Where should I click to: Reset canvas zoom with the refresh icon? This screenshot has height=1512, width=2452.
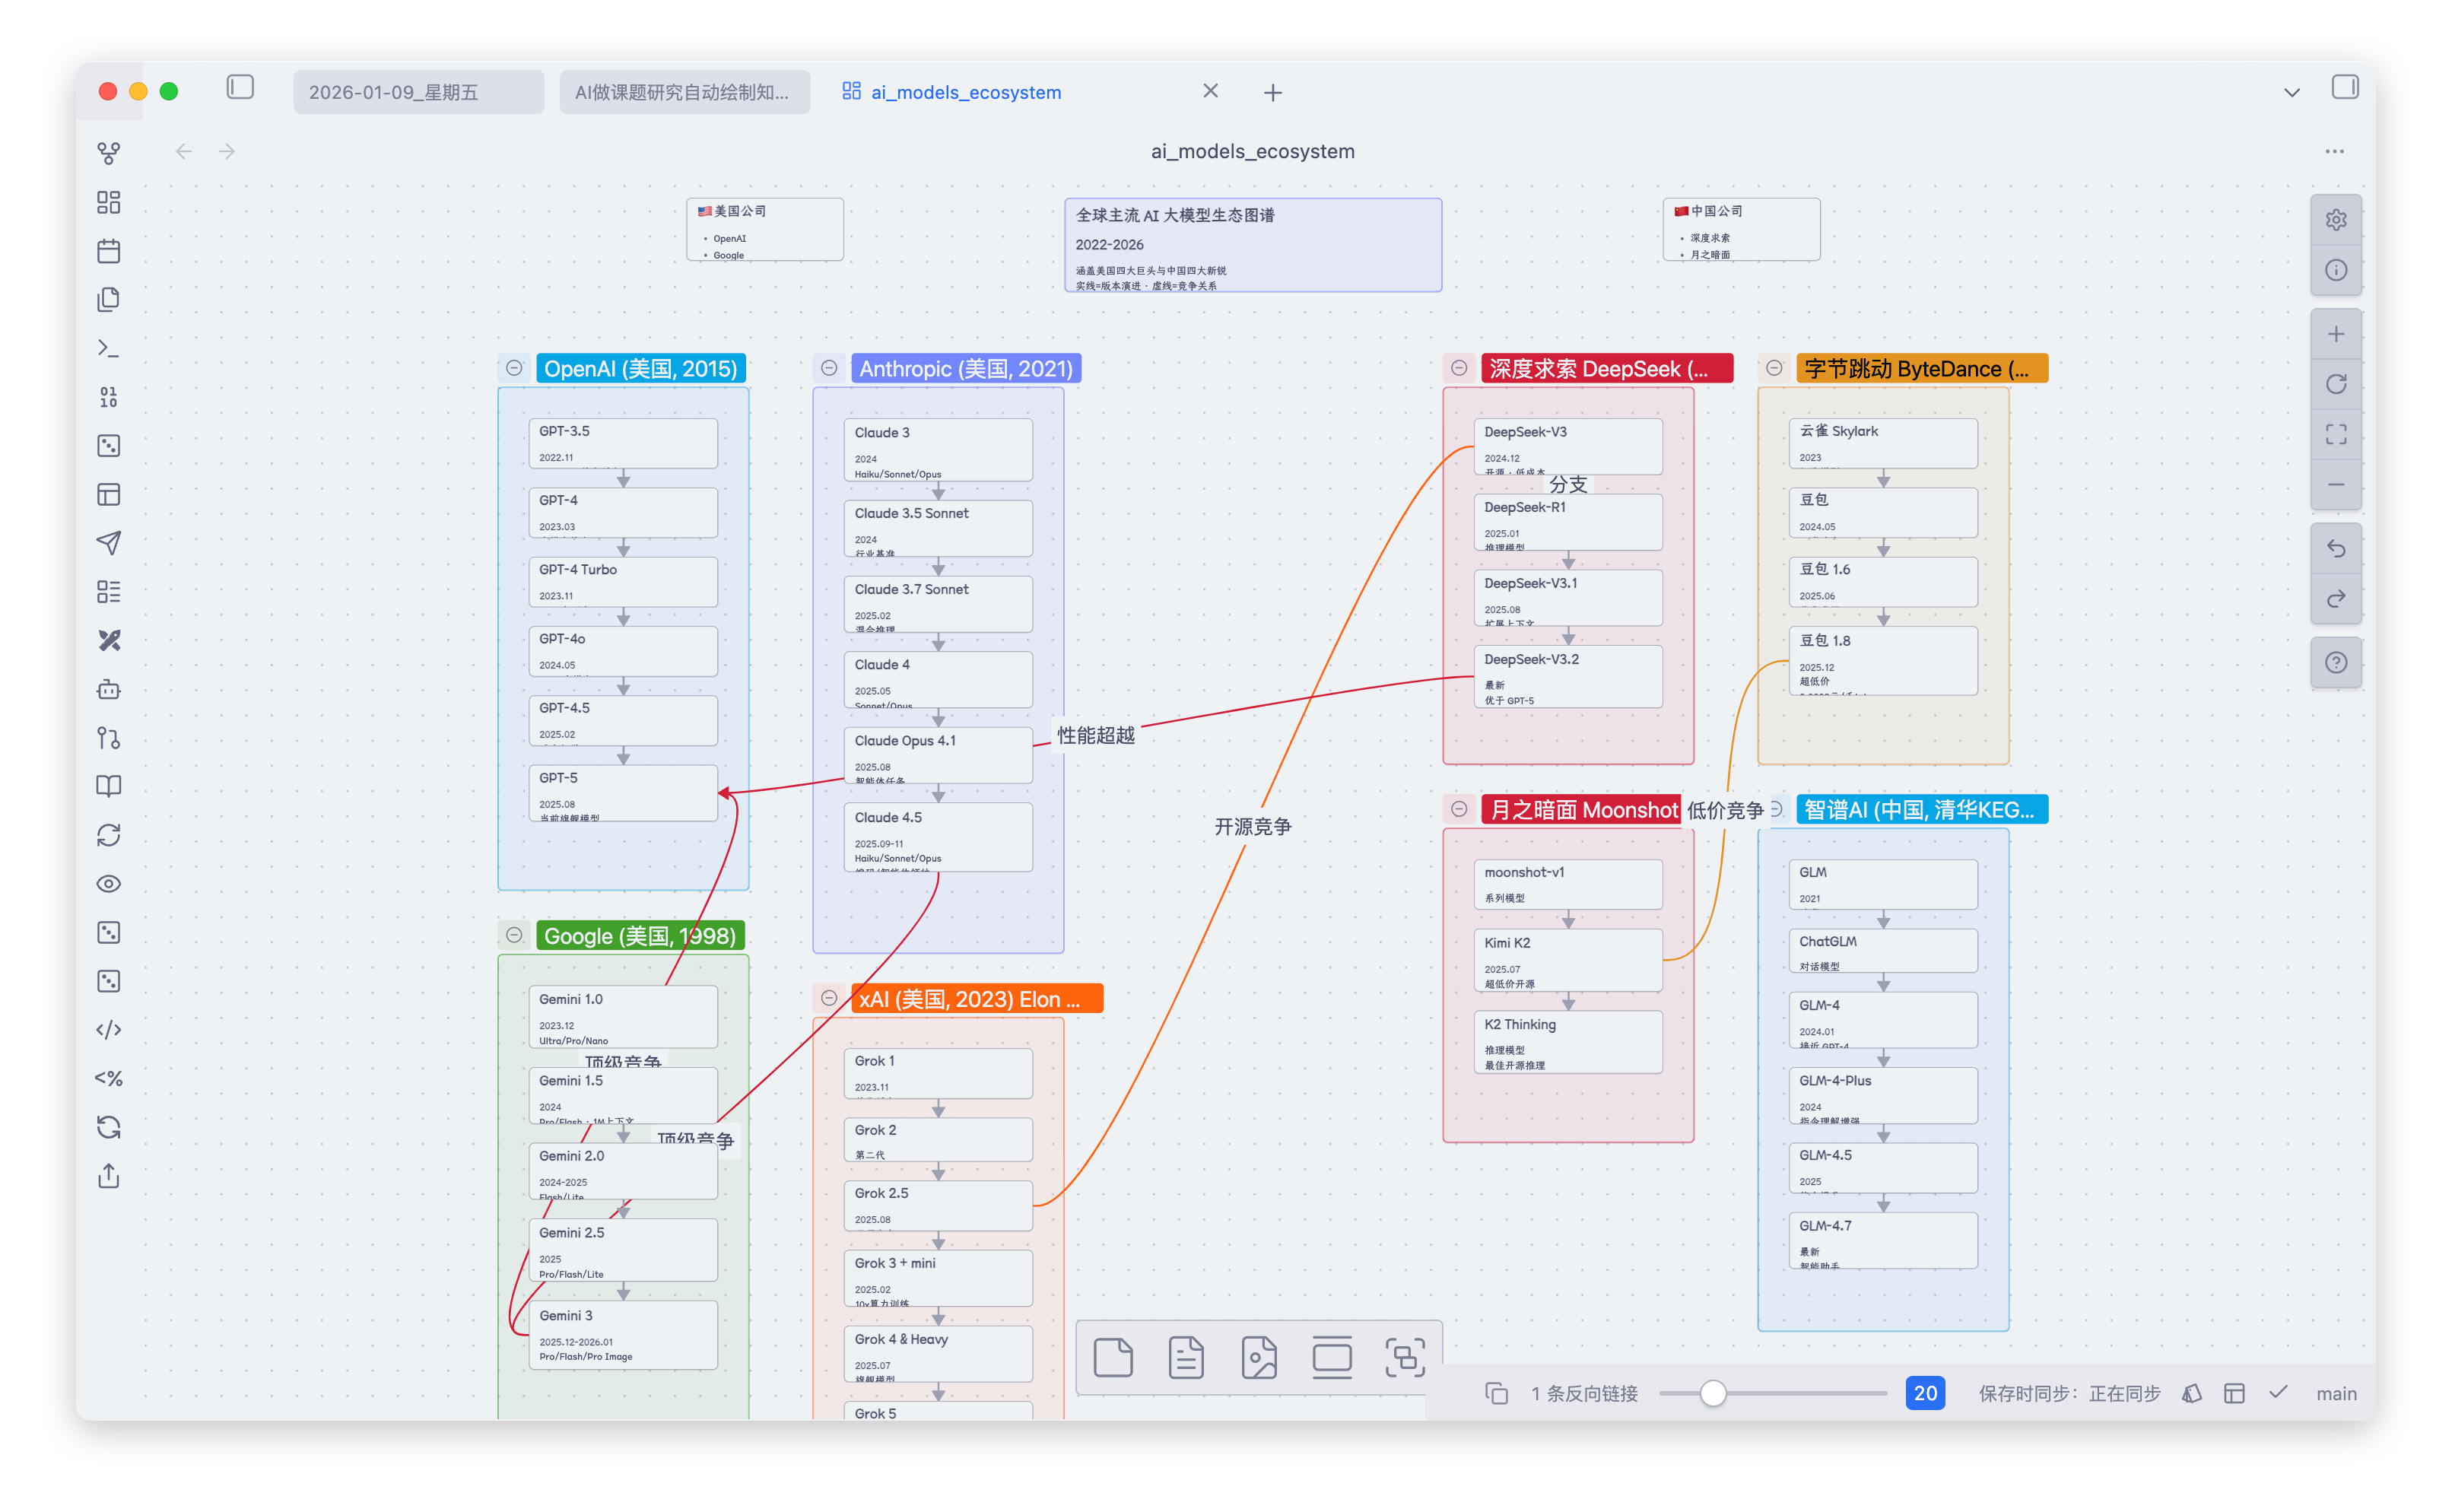pyautogui.click(x=2335, y=384)
